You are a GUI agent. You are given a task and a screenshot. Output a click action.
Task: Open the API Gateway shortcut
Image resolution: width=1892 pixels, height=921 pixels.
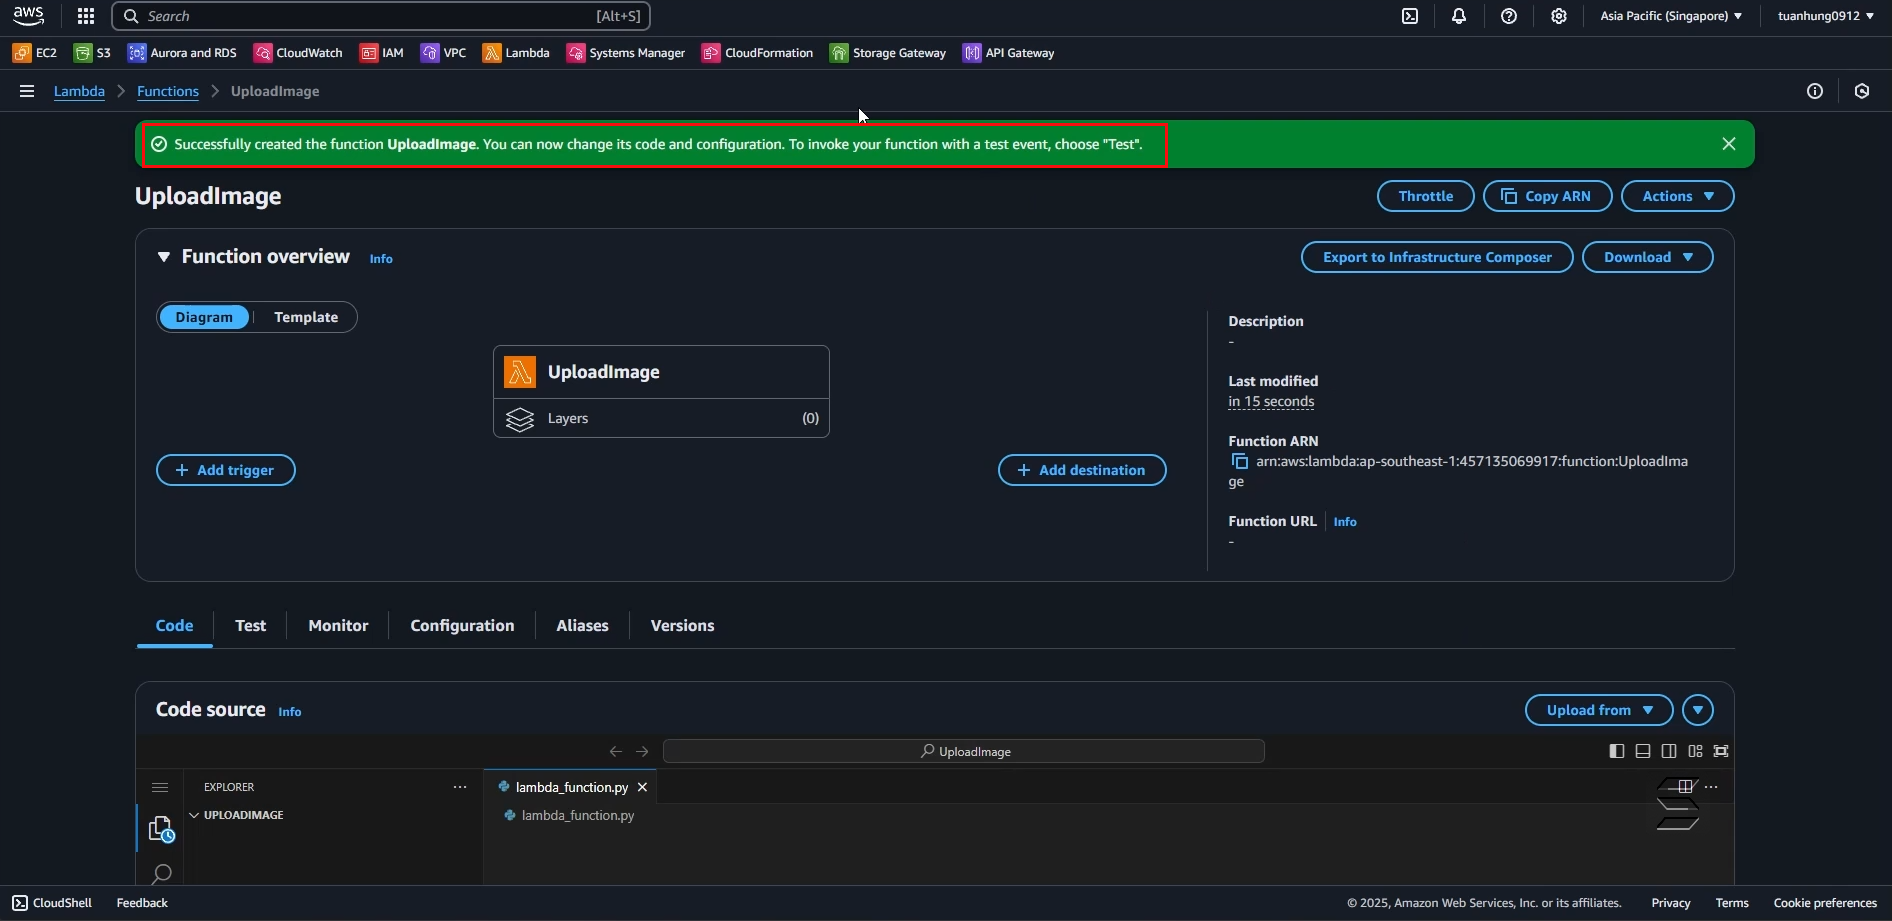tap(1009, 53)
